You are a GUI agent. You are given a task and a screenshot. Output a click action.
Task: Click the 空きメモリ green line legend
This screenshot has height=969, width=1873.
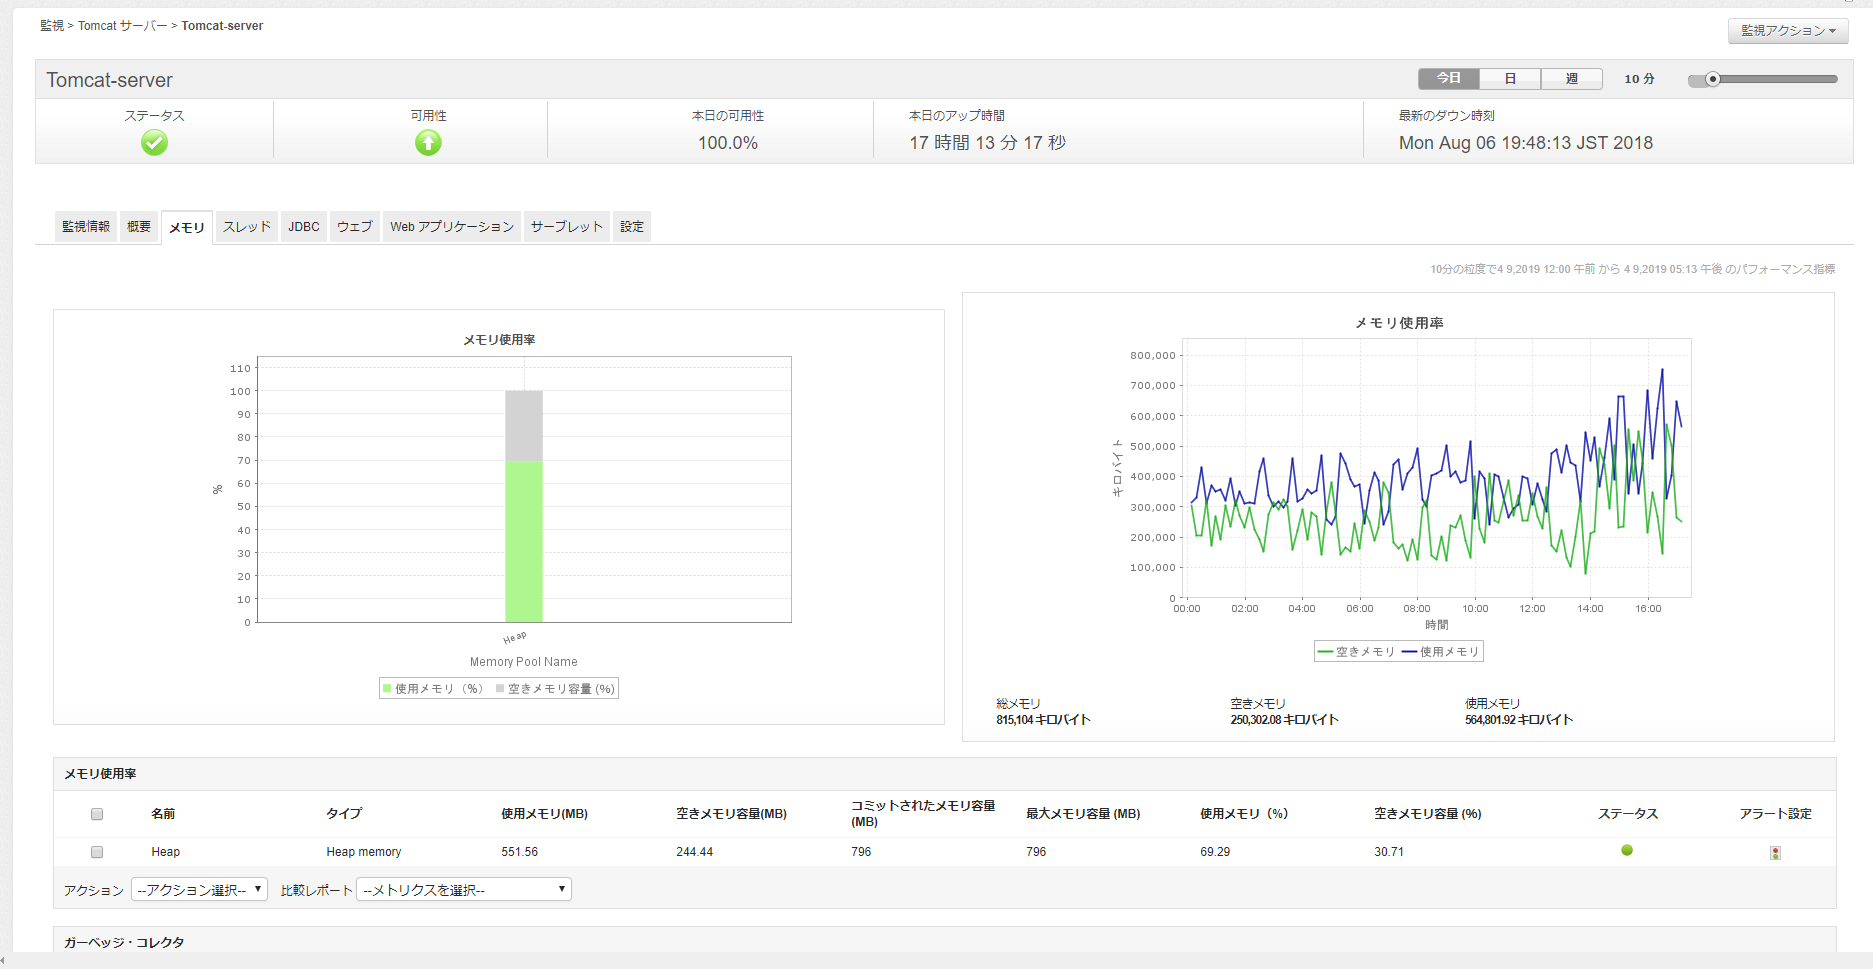tap(1326, 652)
